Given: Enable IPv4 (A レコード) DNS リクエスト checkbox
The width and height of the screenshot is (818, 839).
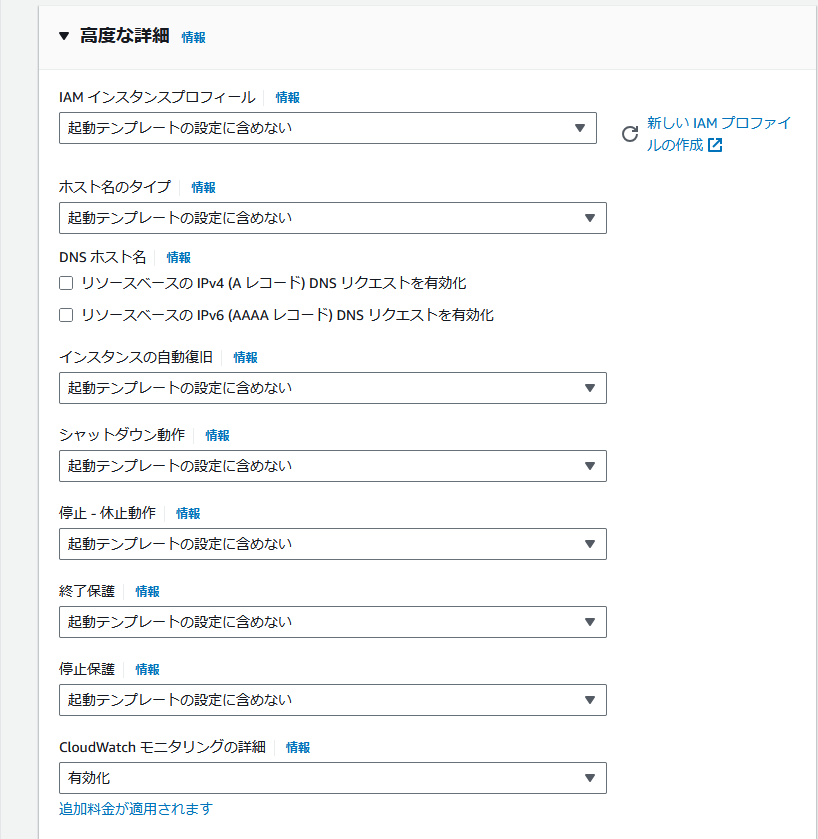Looking at the screenshot, I should point(66,283).
